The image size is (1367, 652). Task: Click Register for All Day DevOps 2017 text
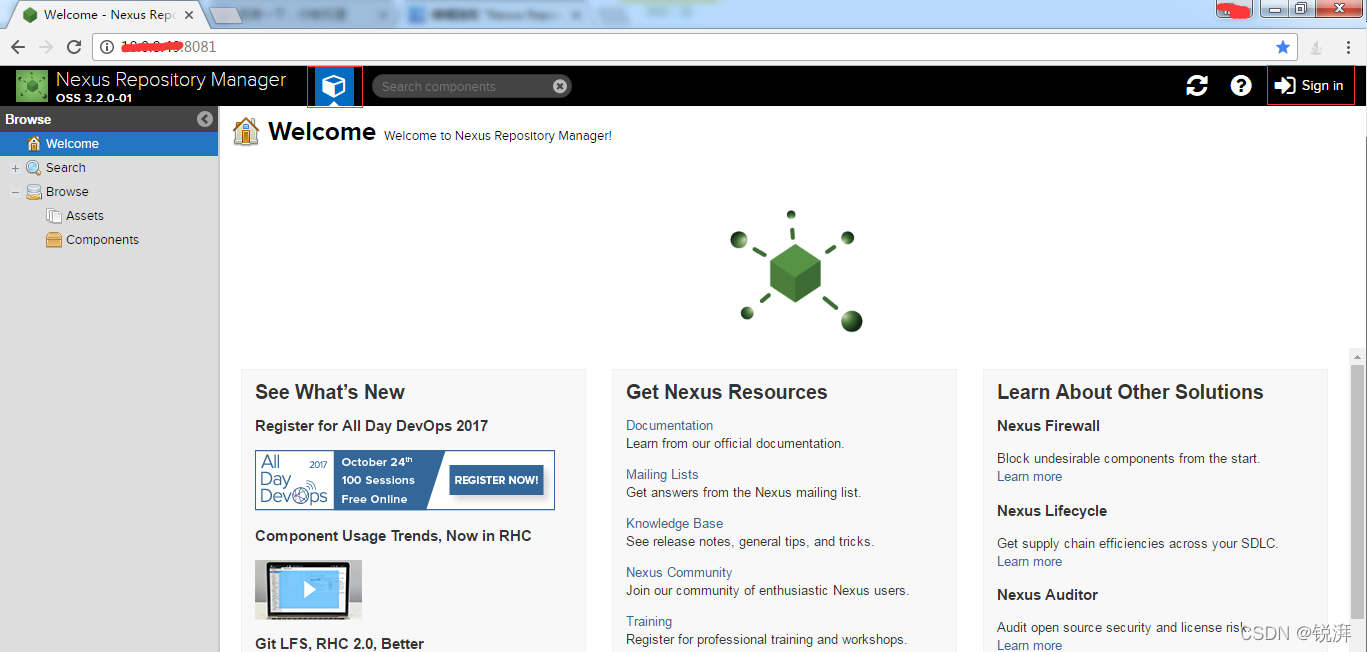371,426
